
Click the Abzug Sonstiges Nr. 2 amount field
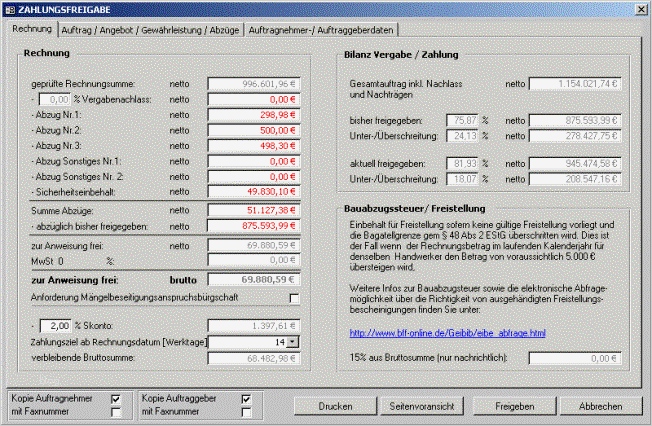click(254, 176)
